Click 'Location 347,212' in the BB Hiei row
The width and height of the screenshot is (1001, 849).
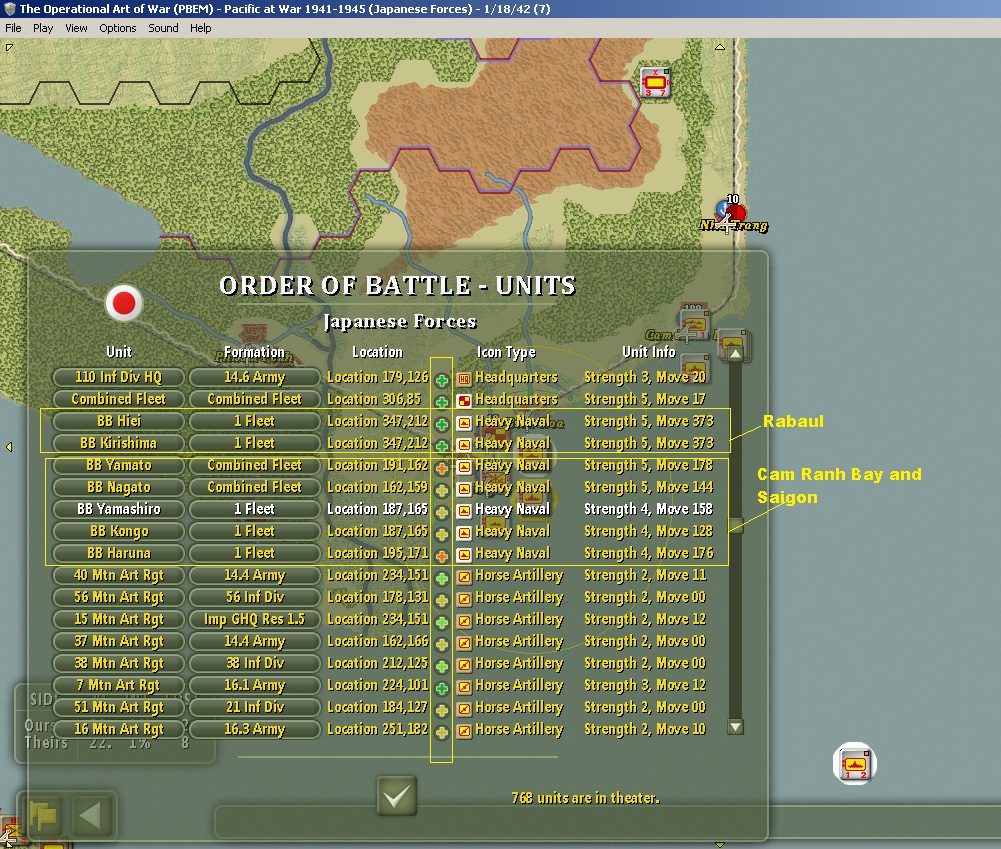(377, 421)
